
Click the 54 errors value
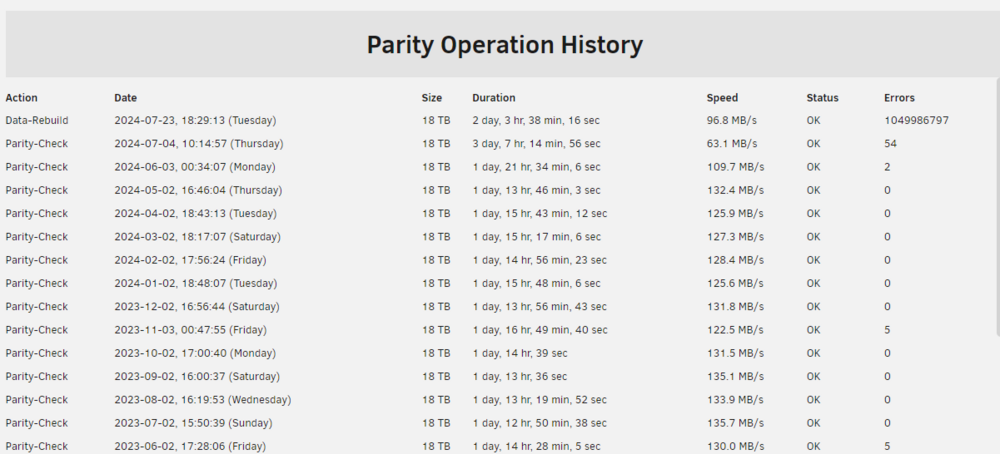pos(890,144)
